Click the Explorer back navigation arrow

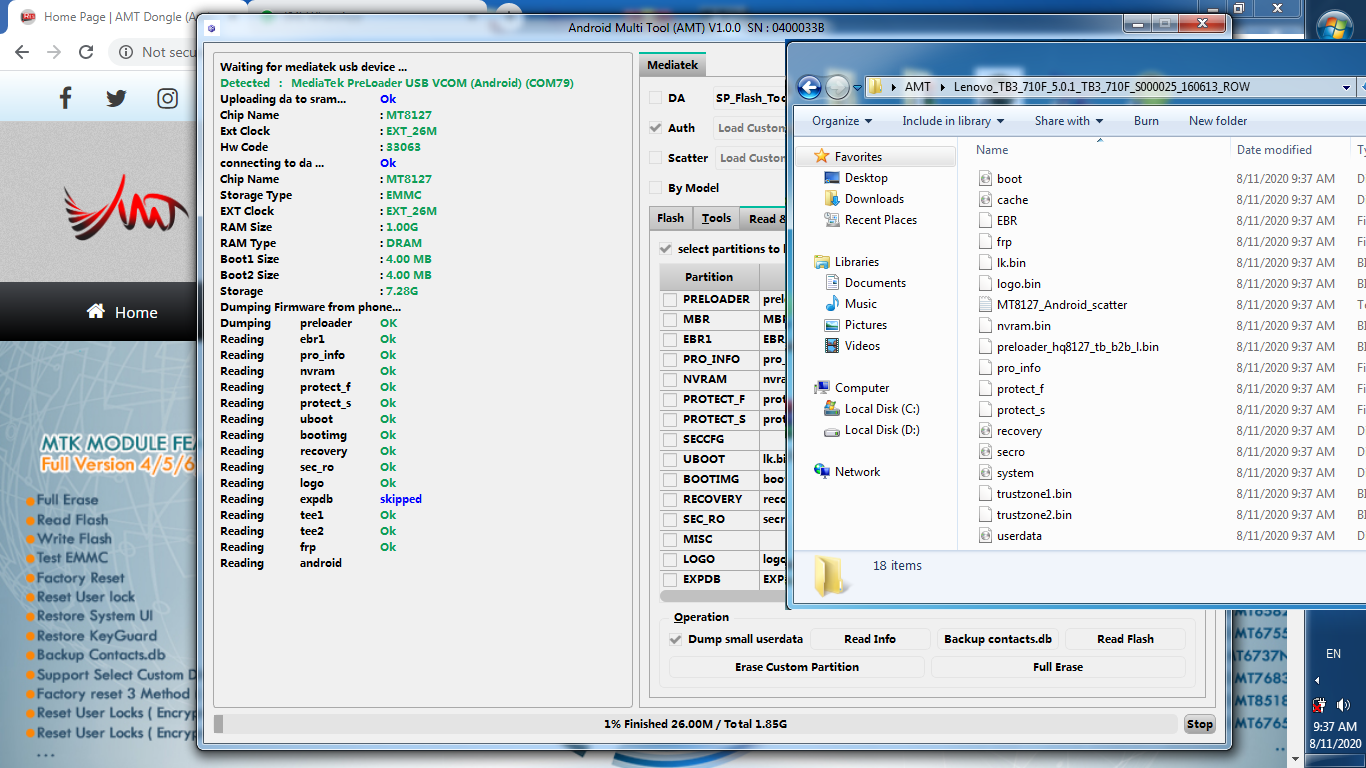coord(810,87)
